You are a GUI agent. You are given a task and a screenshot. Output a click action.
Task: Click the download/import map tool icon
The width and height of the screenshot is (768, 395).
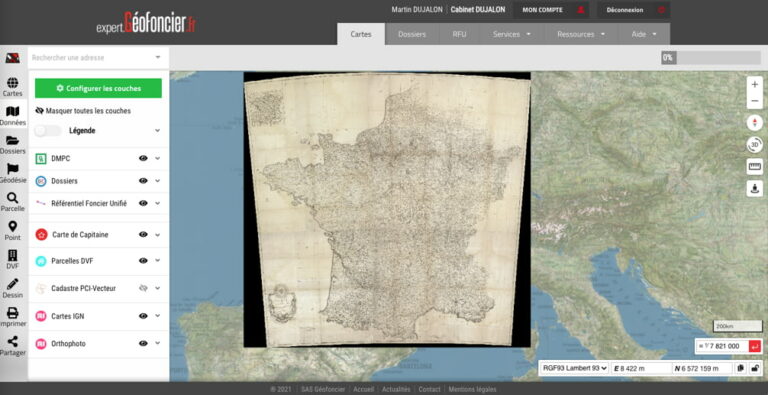(x=755, y=188)
